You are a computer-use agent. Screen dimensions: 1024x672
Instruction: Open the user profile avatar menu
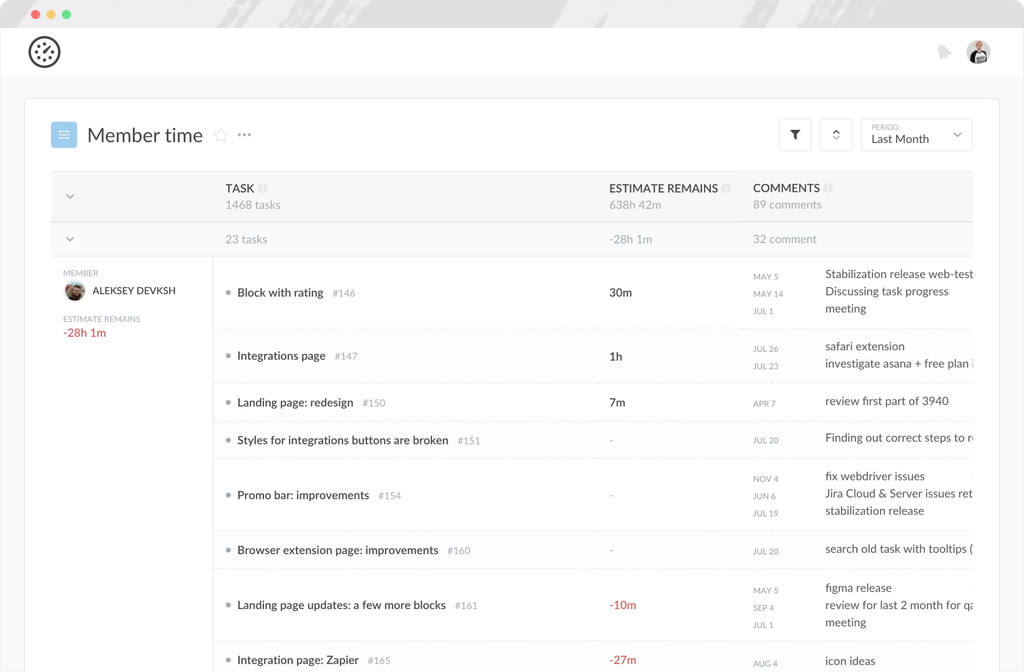pyautogui.click(x=978, y=52)
